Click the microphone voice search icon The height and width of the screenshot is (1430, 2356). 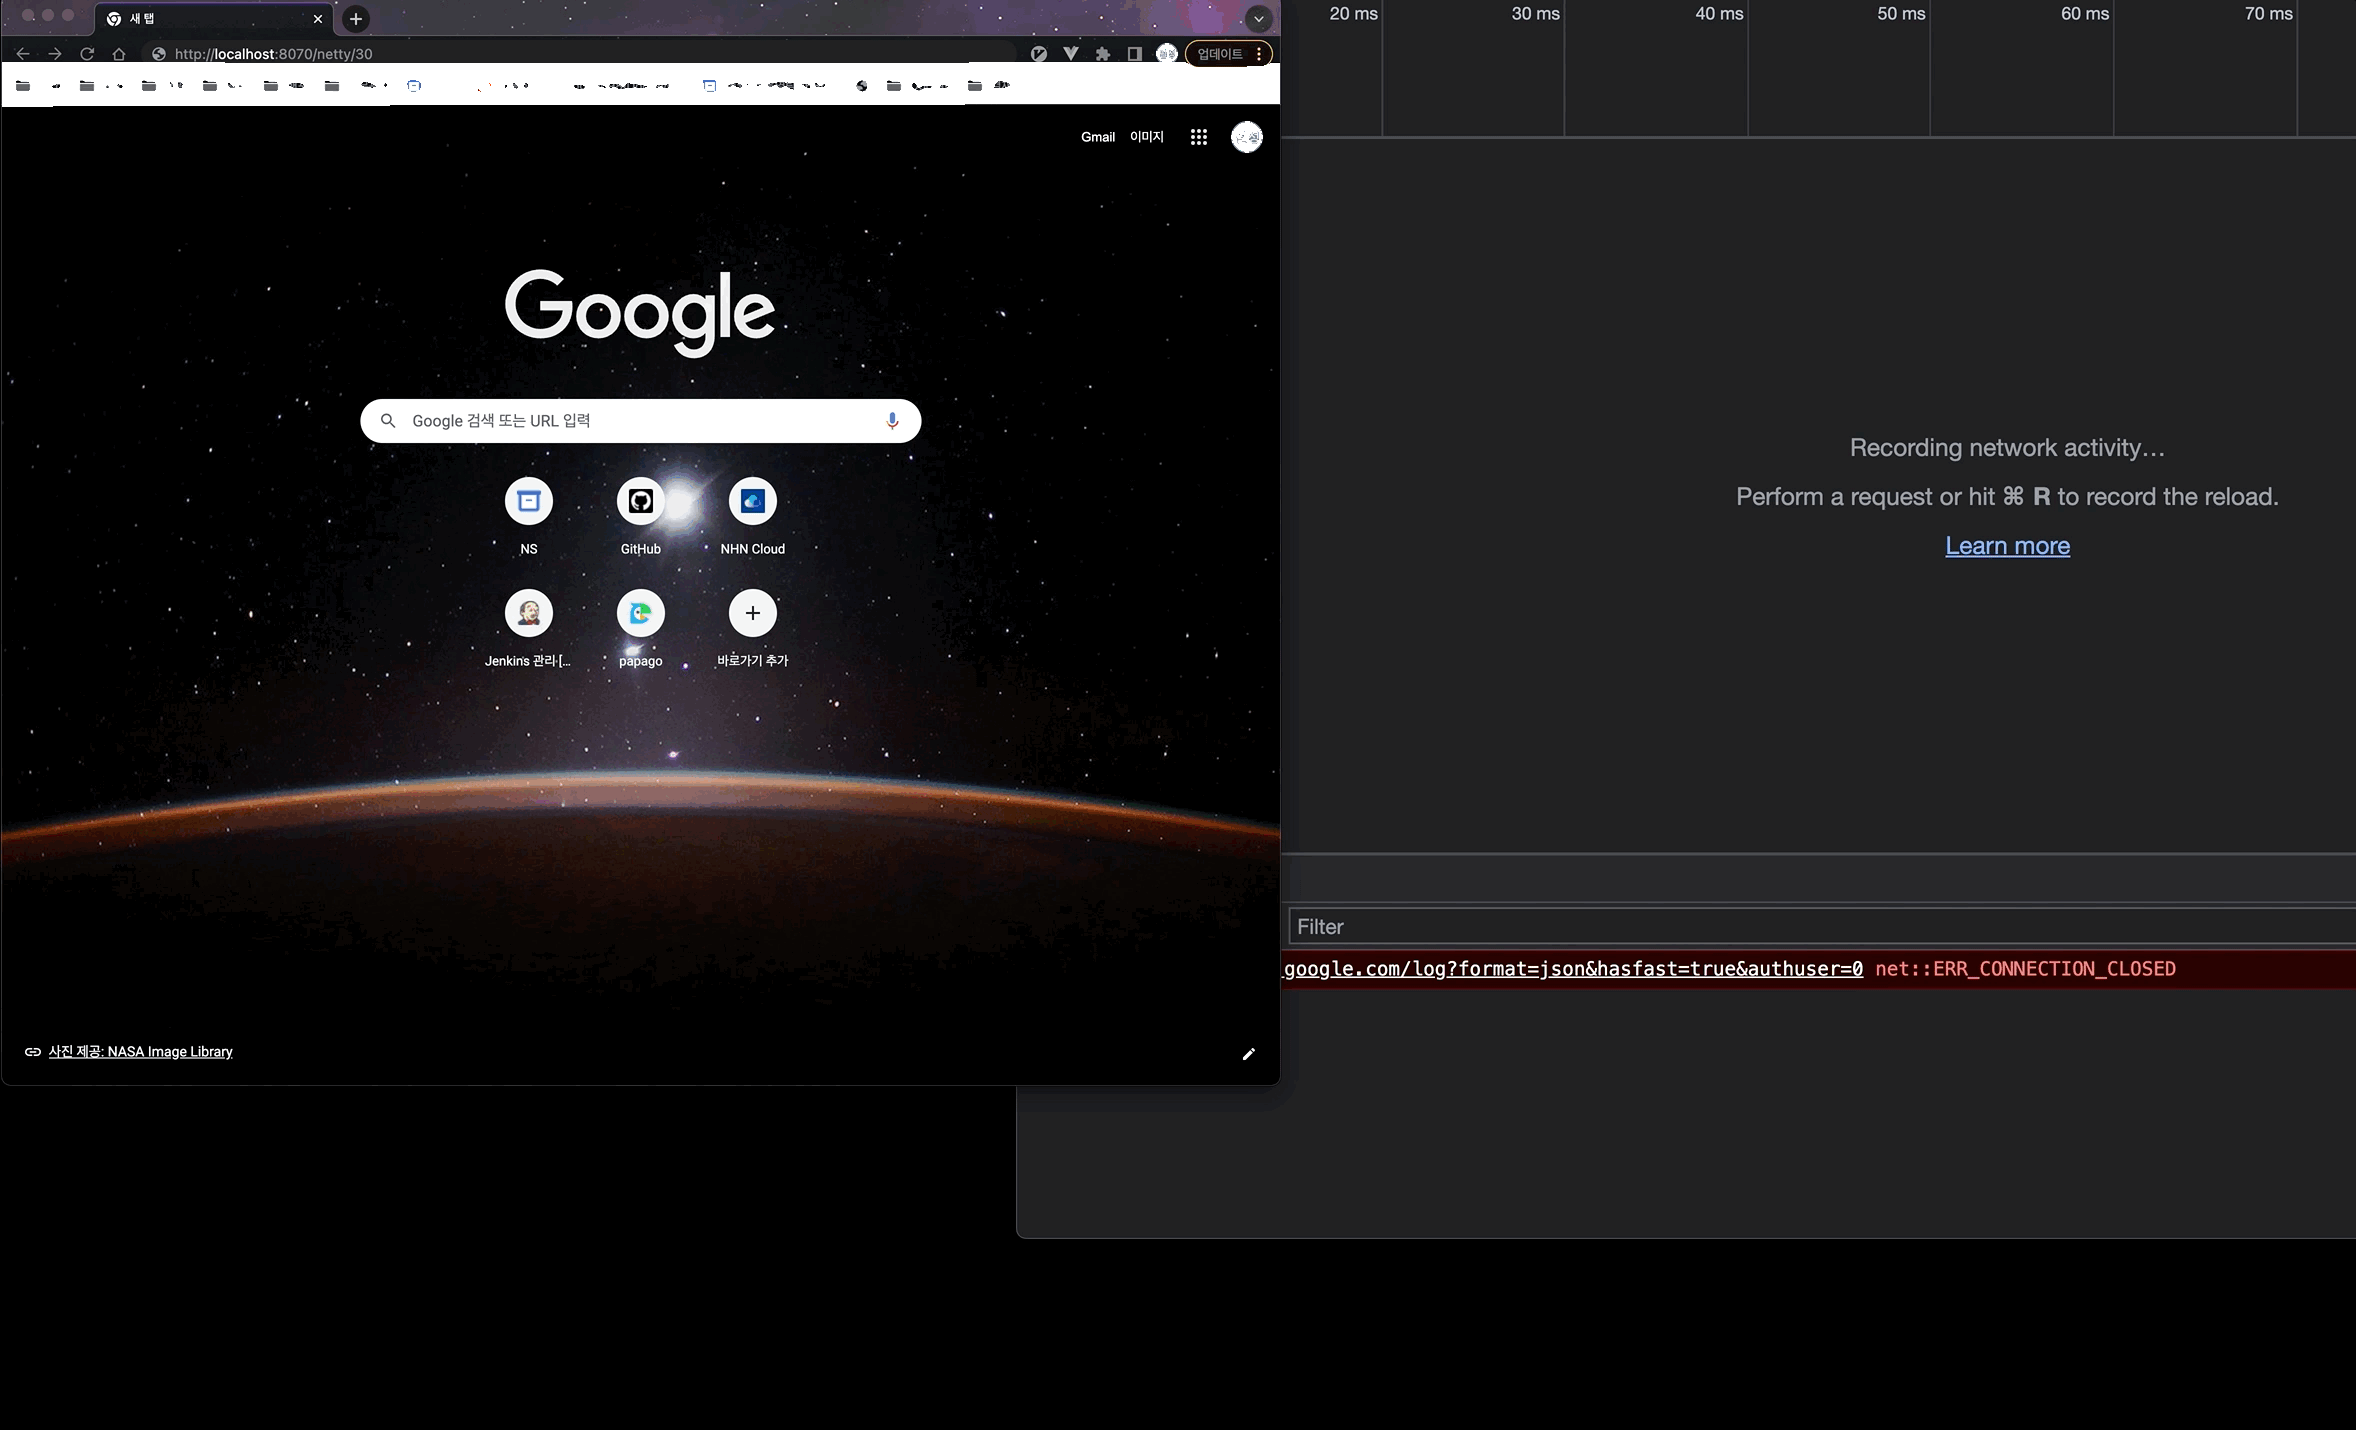(x=892, y=421)
